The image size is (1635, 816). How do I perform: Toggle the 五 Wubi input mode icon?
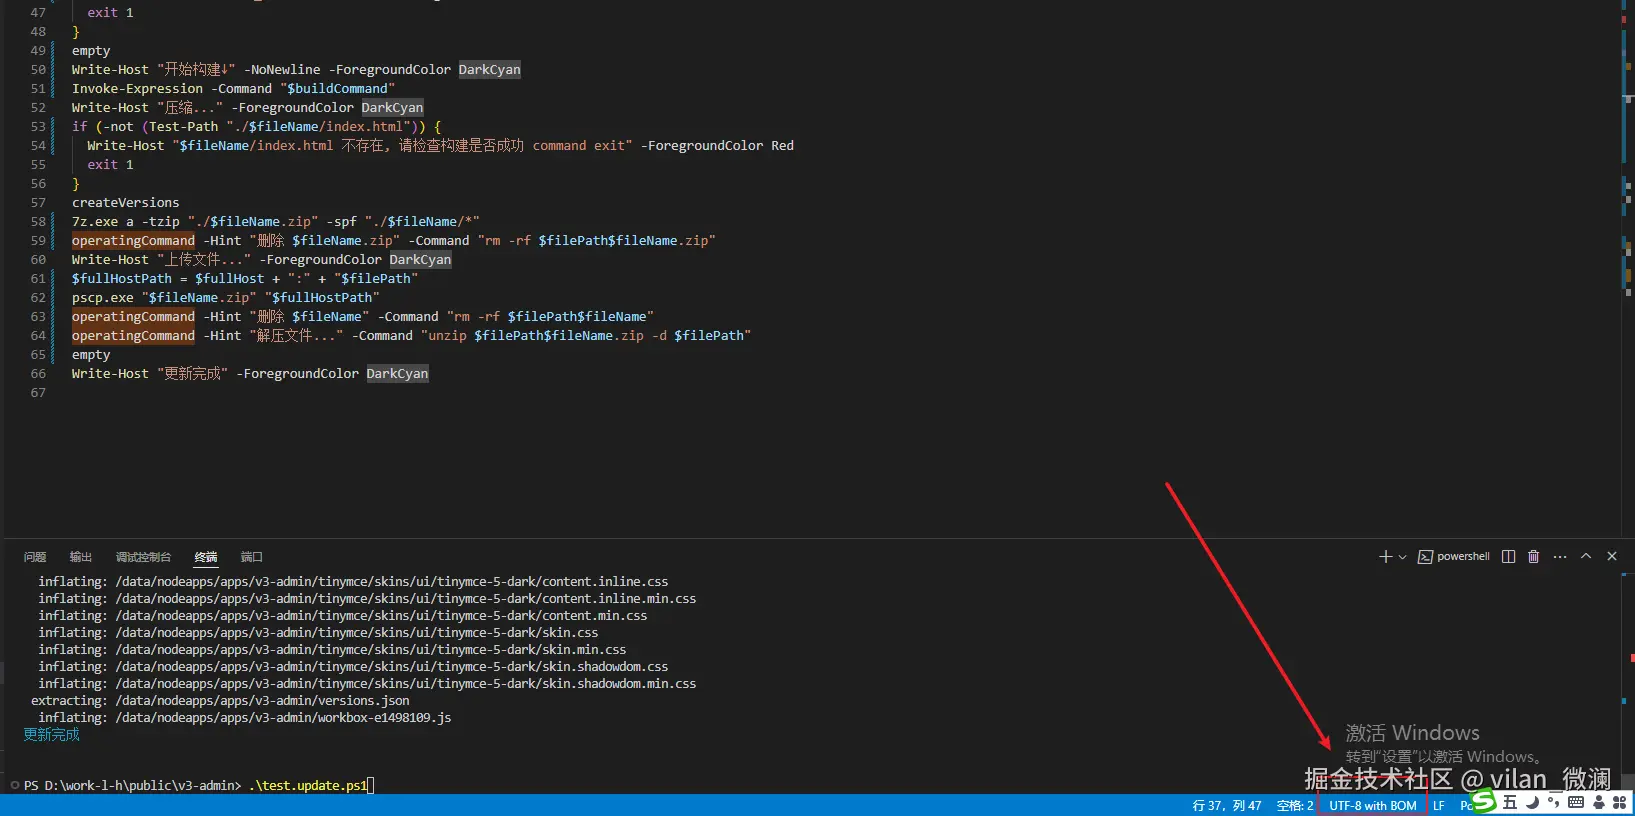[x=1510, y=802]
